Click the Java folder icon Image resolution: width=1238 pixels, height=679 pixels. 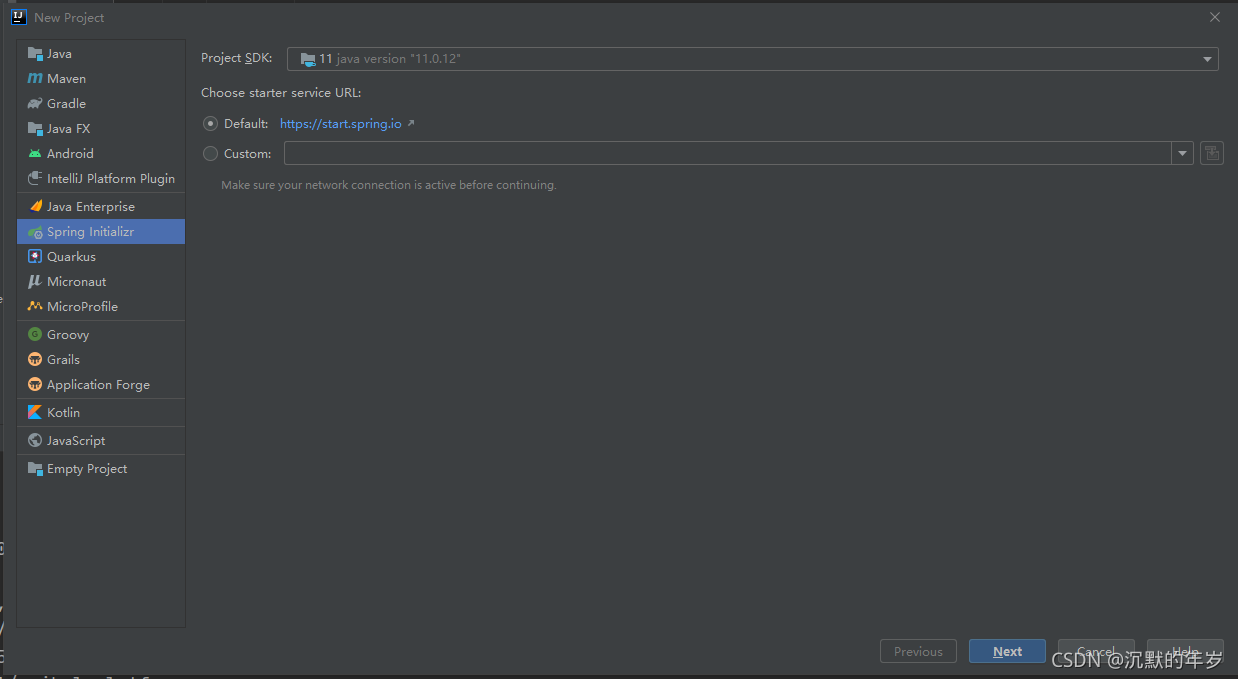35,54
